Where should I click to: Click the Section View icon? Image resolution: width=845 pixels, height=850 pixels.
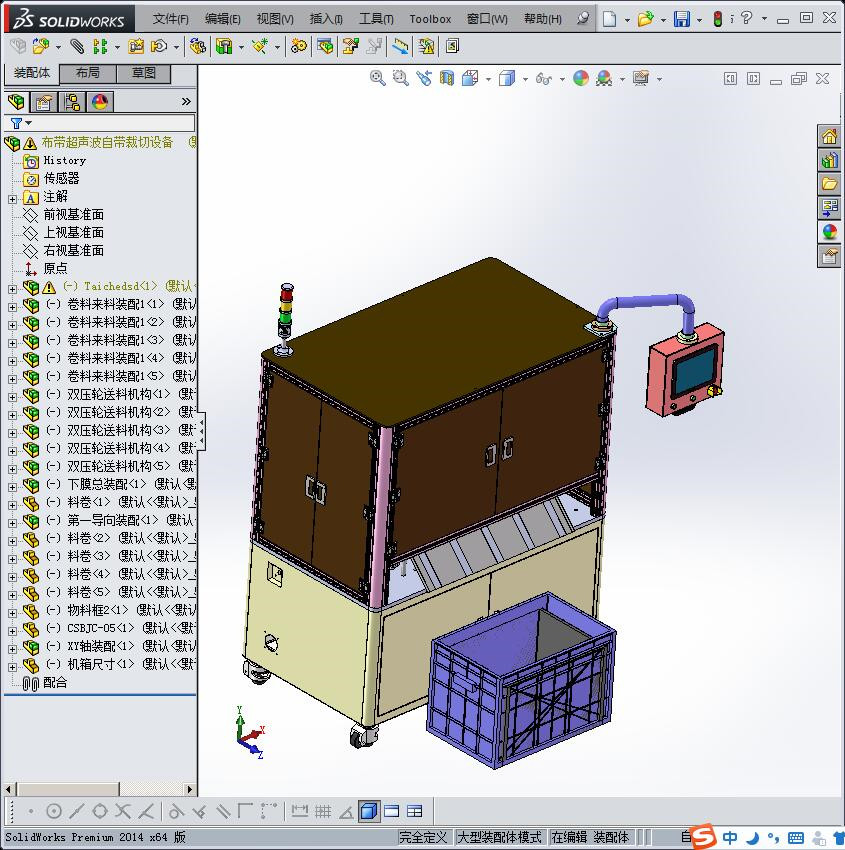point(447,79)
